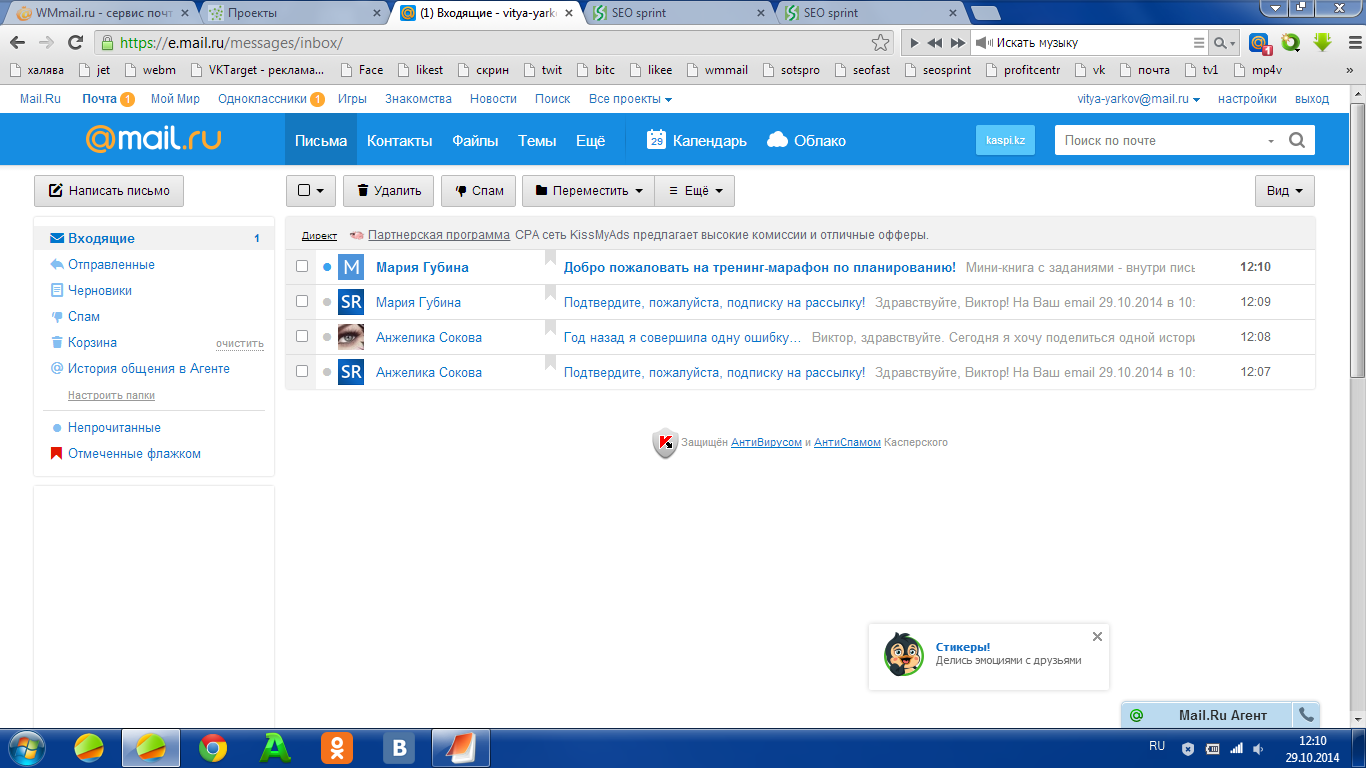Open the Вид view dropdown
The width and height of the screenshot is (1366, 768).
(1285, 191)
